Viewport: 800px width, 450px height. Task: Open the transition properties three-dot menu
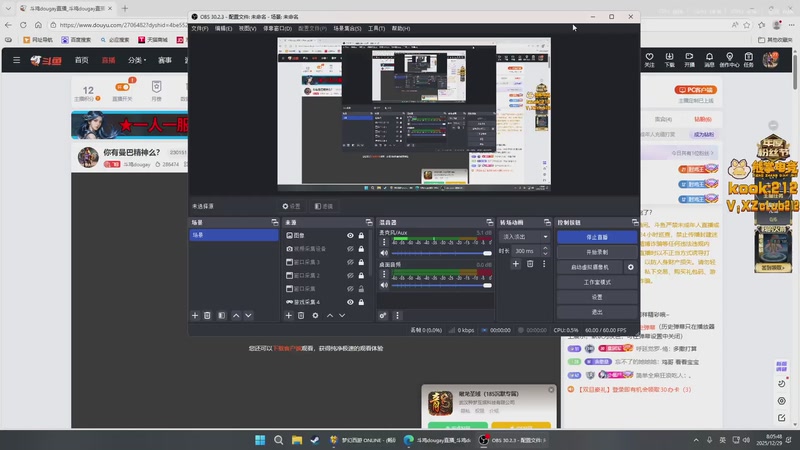(544, 264)
